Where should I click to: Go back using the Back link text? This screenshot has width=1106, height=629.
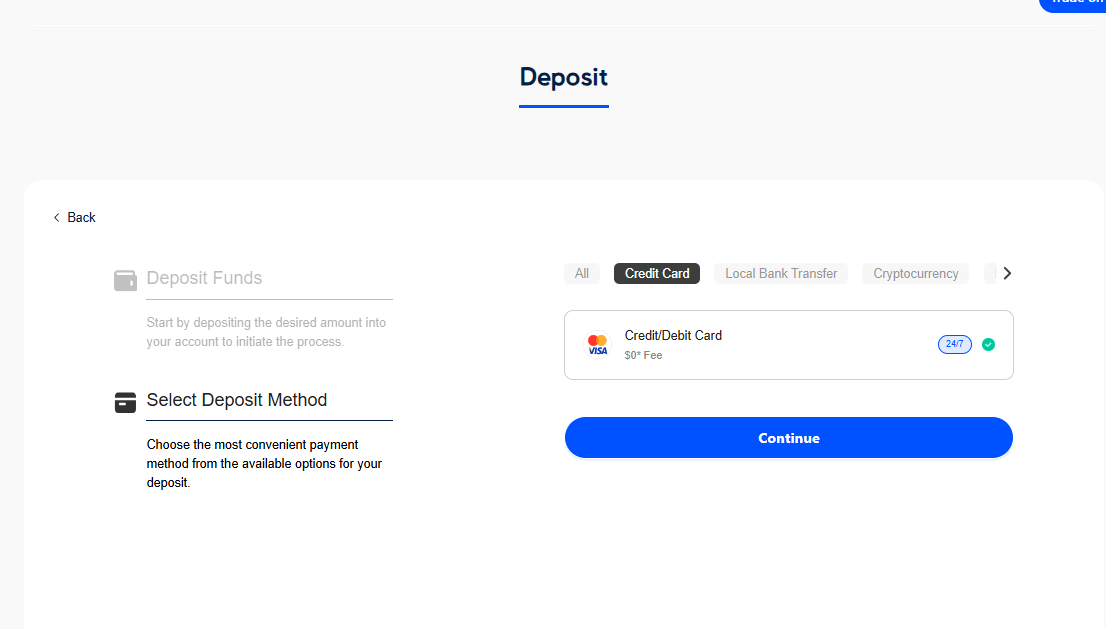81,218
